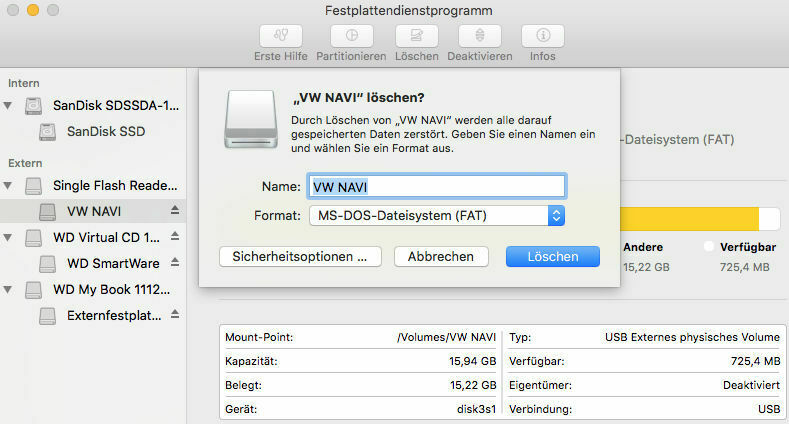
Task: Select the Externfestplatte volume icon
Action: [x=48, y=316]
